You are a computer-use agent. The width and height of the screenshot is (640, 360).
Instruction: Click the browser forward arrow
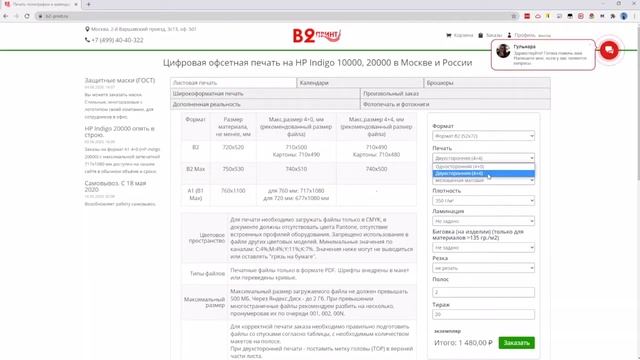click(16, 16)
